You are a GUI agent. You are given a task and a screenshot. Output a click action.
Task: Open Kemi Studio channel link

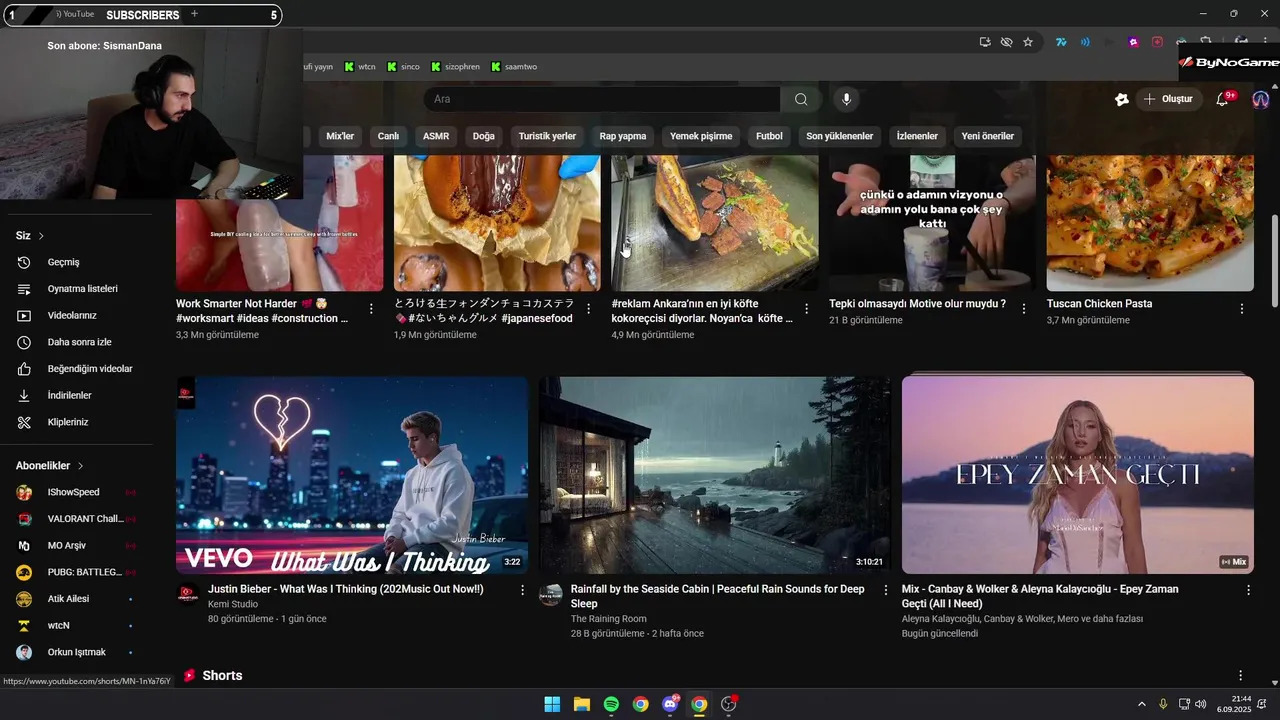click(233, 604)
